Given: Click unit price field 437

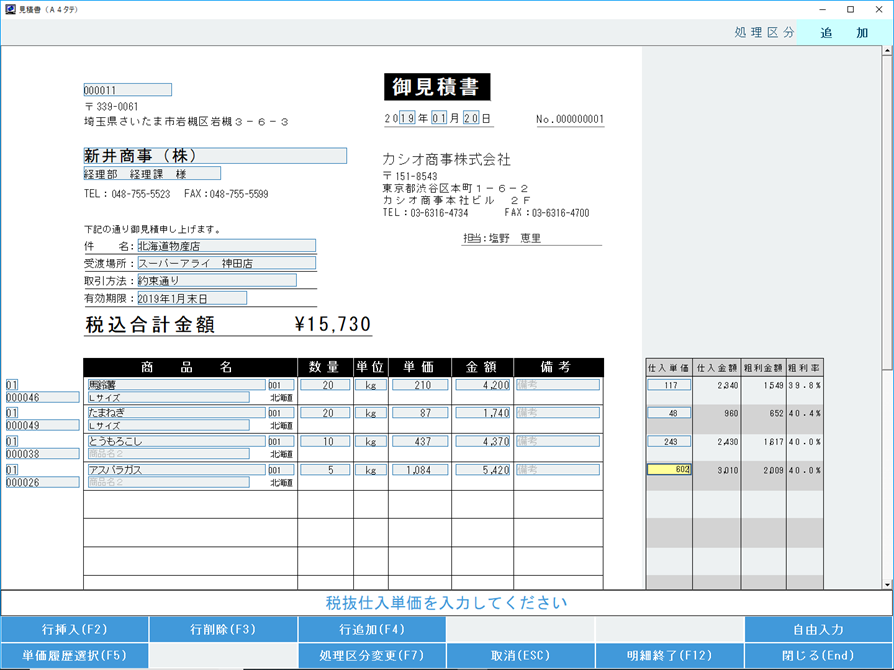Looking at the screenshot, I should coord(420,441).
